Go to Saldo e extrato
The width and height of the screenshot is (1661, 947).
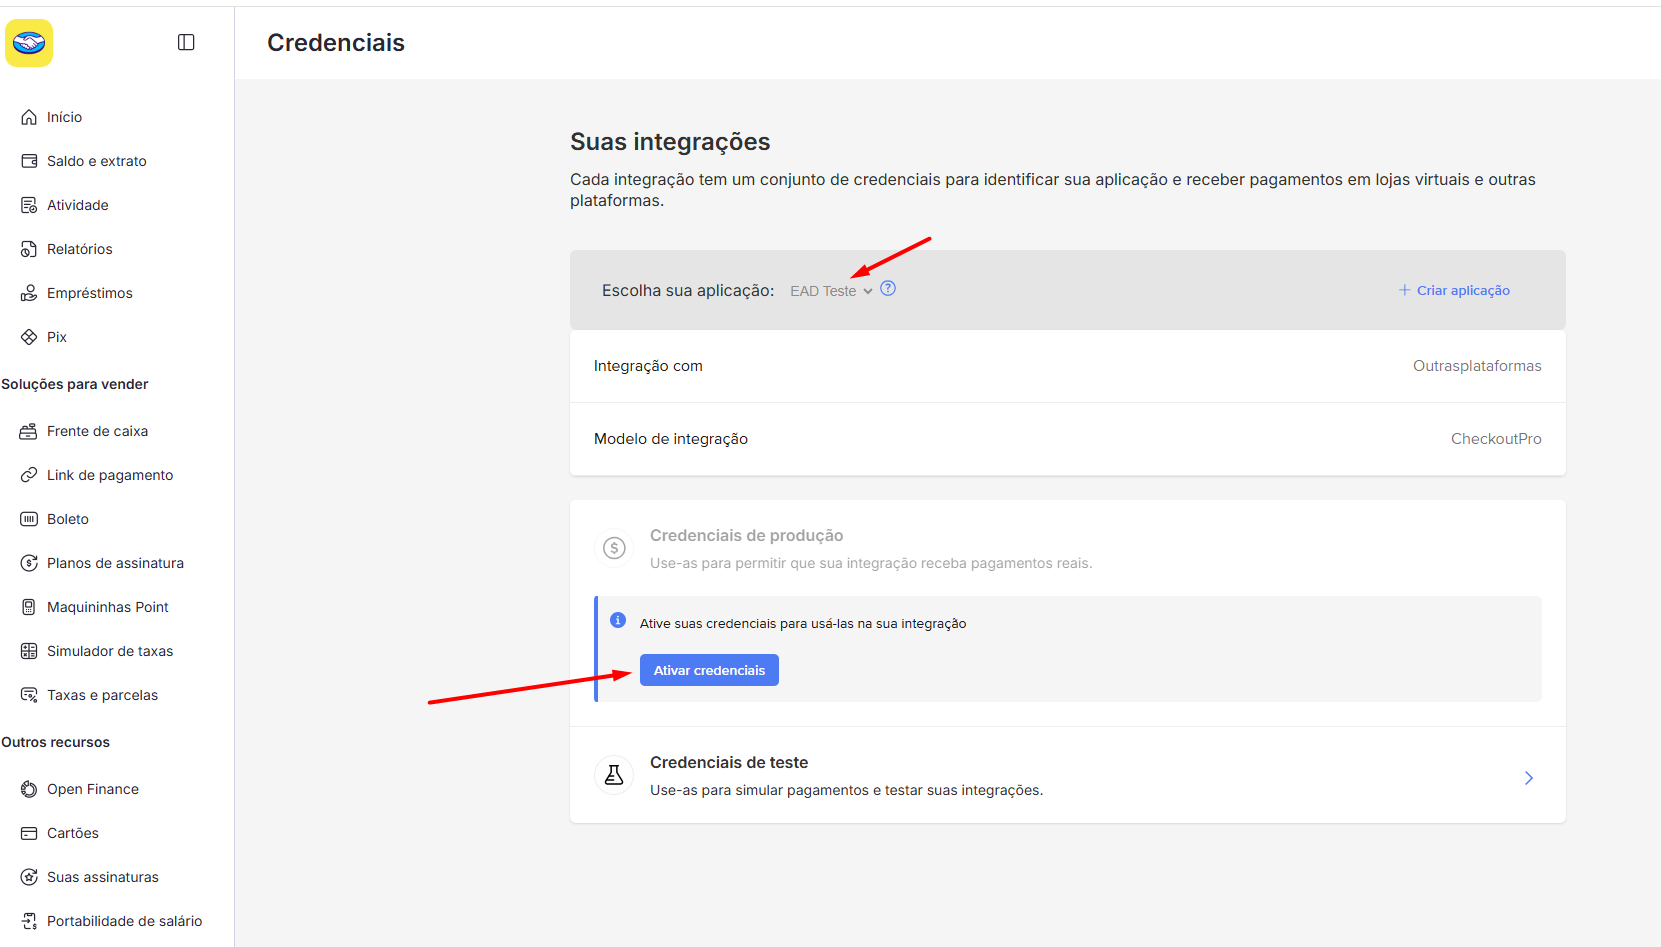pos(97,161)
